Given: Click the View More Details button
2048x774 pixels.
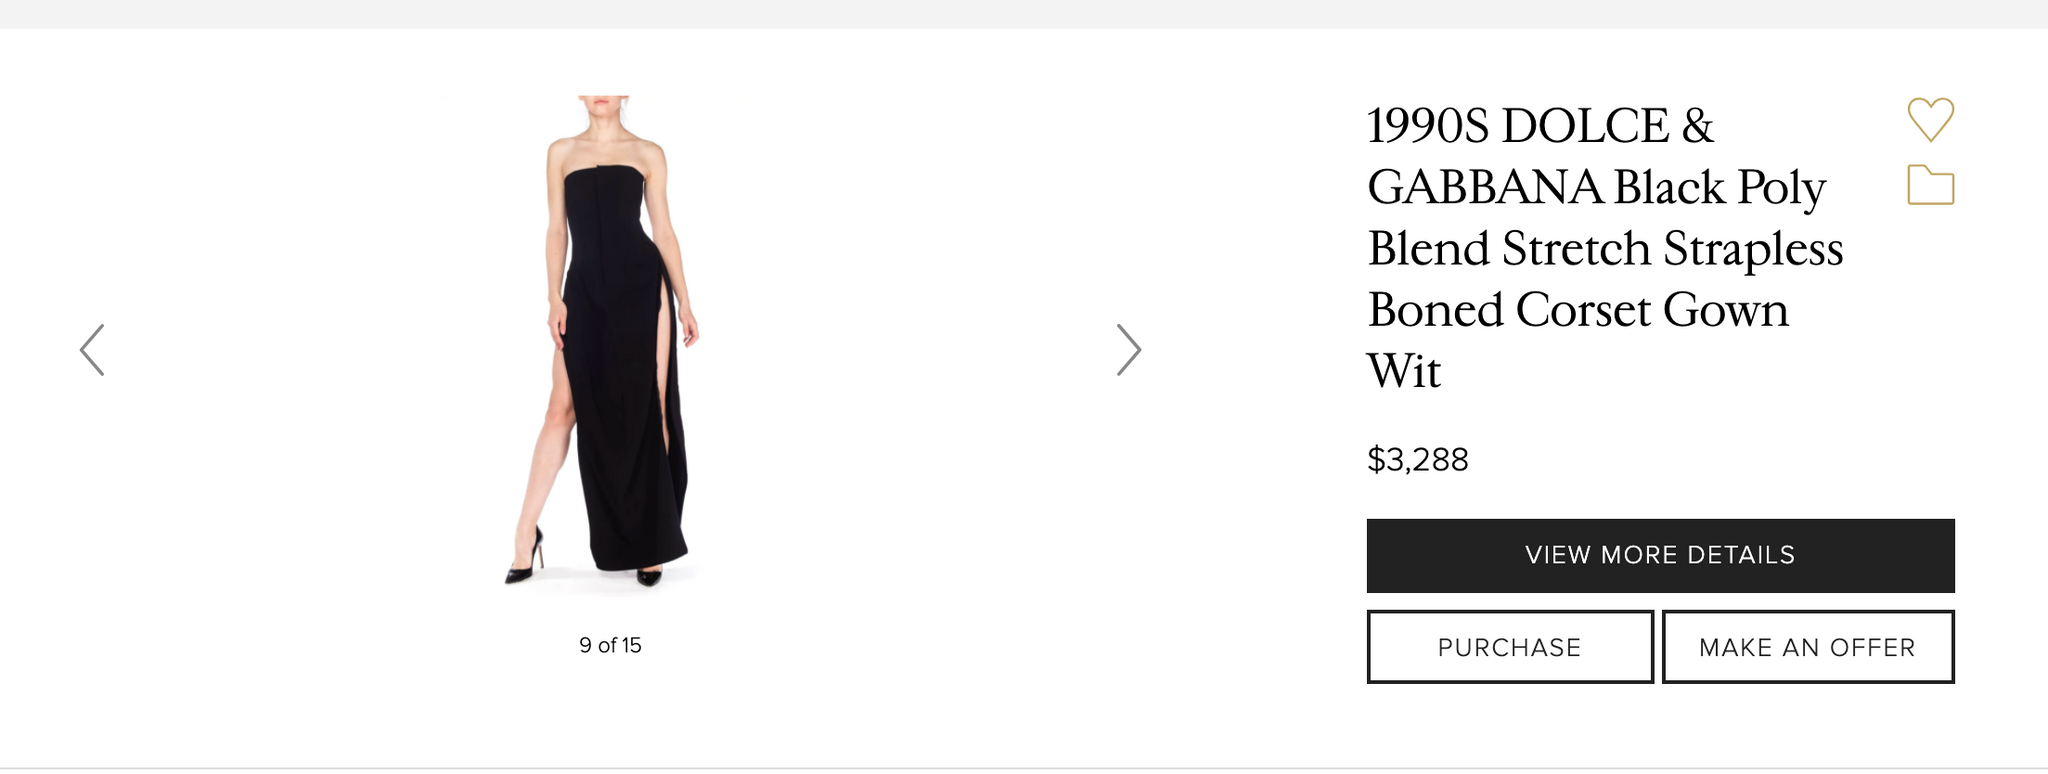Looking at the screenshot, I should [x=1660, y=555].
